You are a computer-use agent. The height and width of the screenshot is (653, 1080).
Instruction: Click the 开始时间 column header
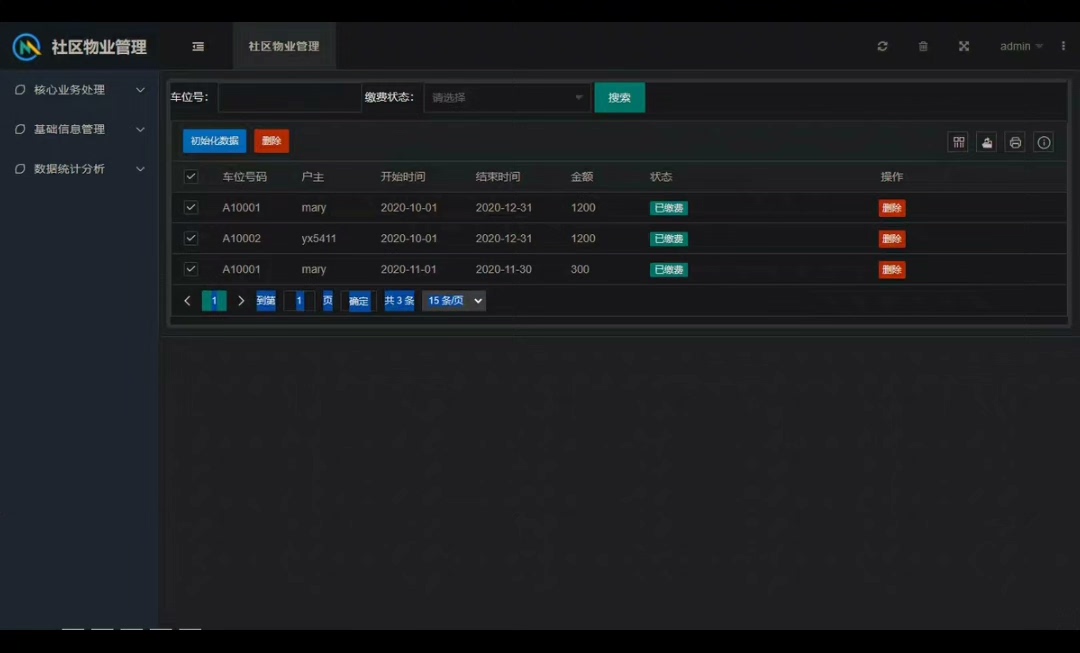pyautogui.click(x=403, y=177)
